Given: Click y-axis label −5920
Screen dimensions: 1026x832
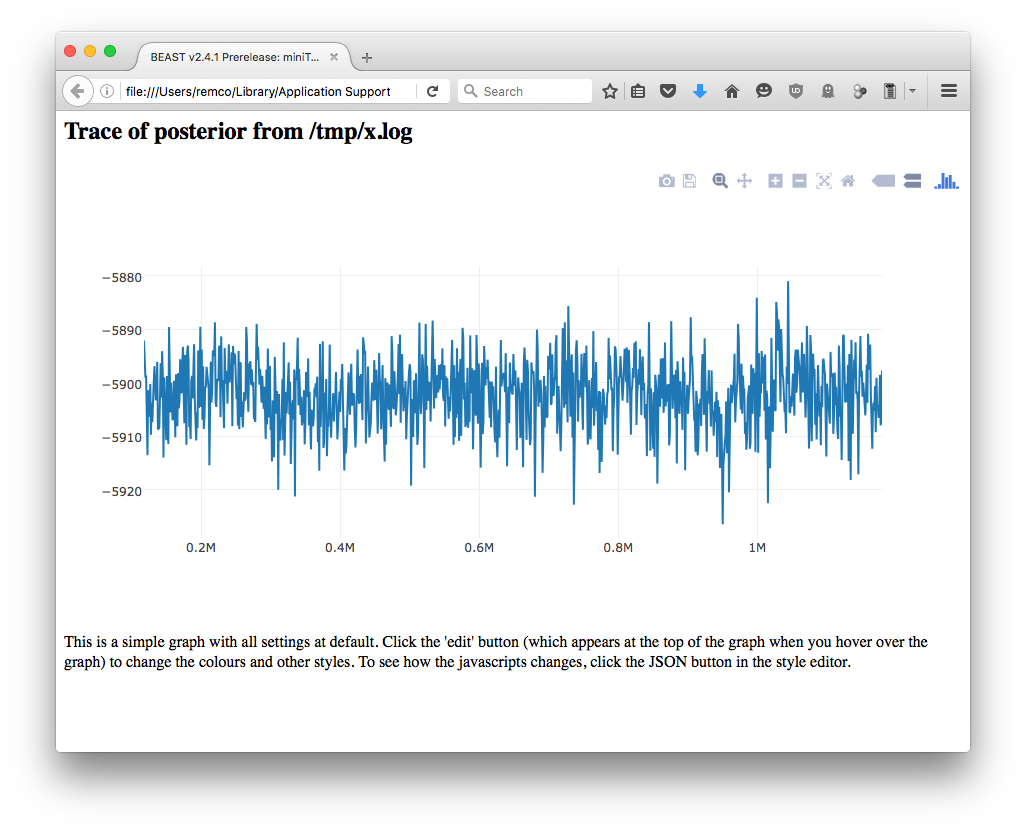Looking at the screenshot, I should [122, 491].
